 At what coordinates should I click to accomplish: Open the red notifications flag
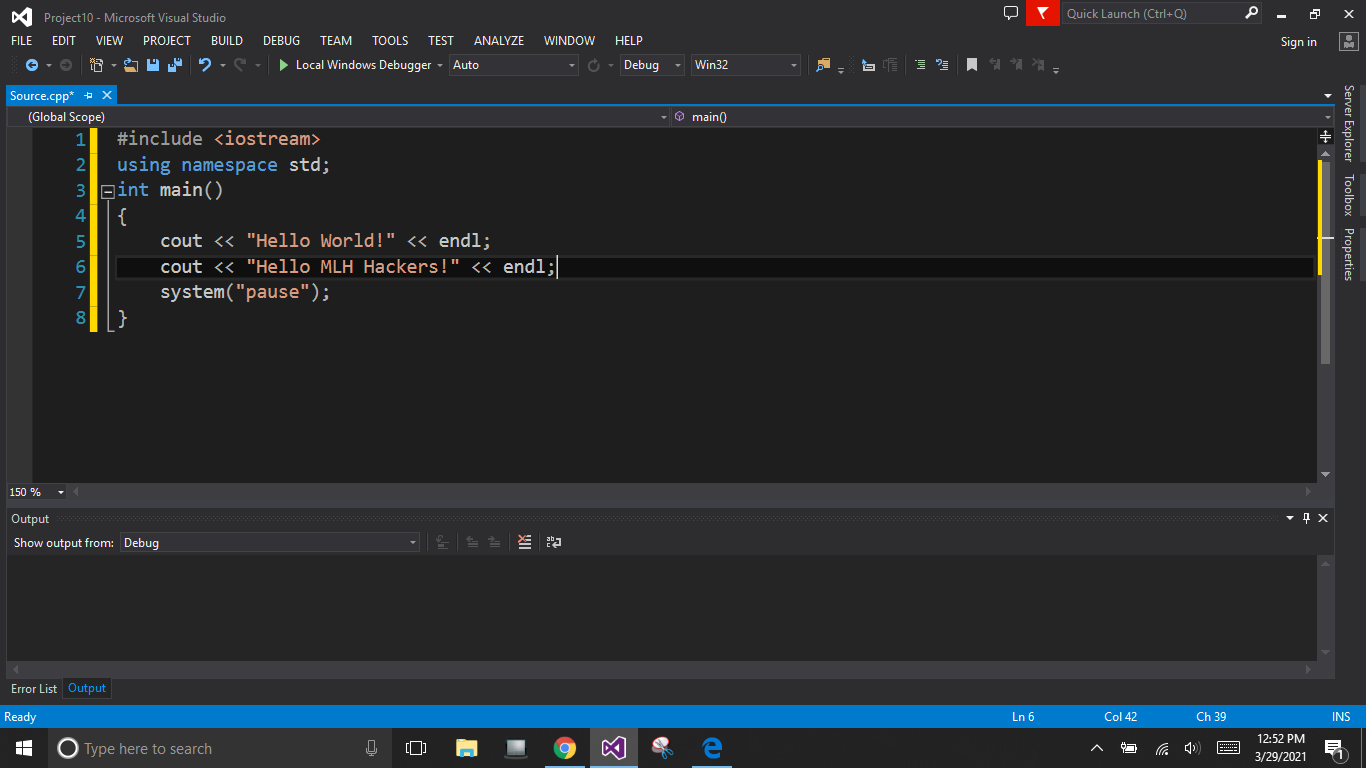pos(1042,13)
